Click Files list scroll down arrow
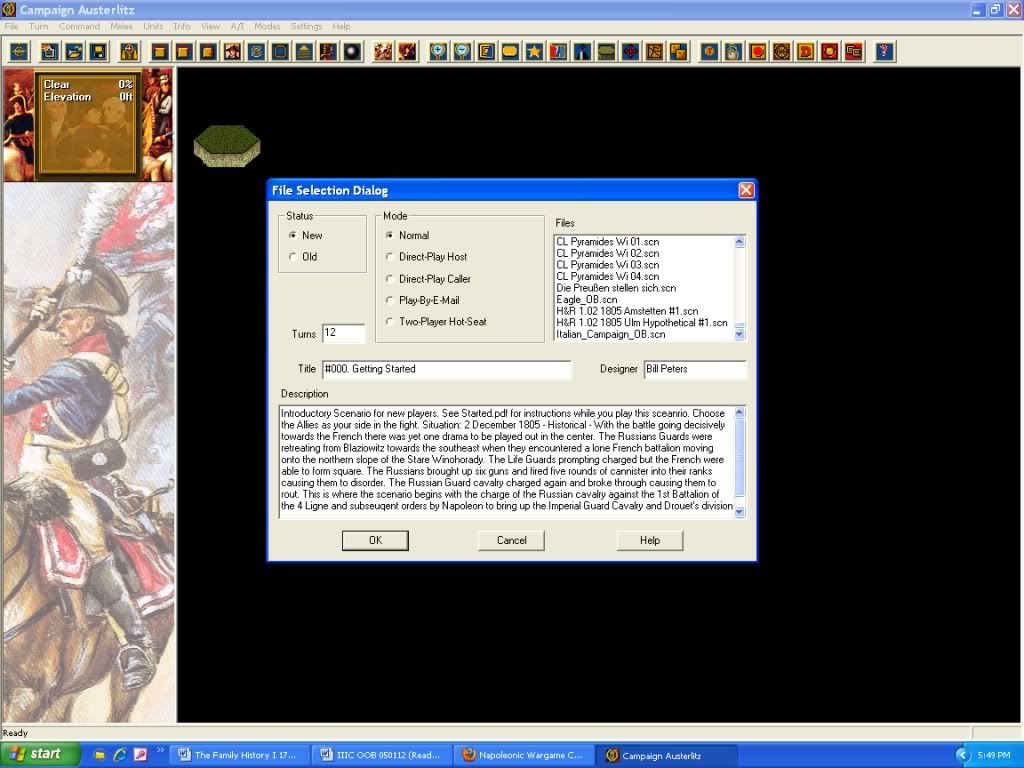Viewport: 1024px width, 768px height. [x=739, y=334]
